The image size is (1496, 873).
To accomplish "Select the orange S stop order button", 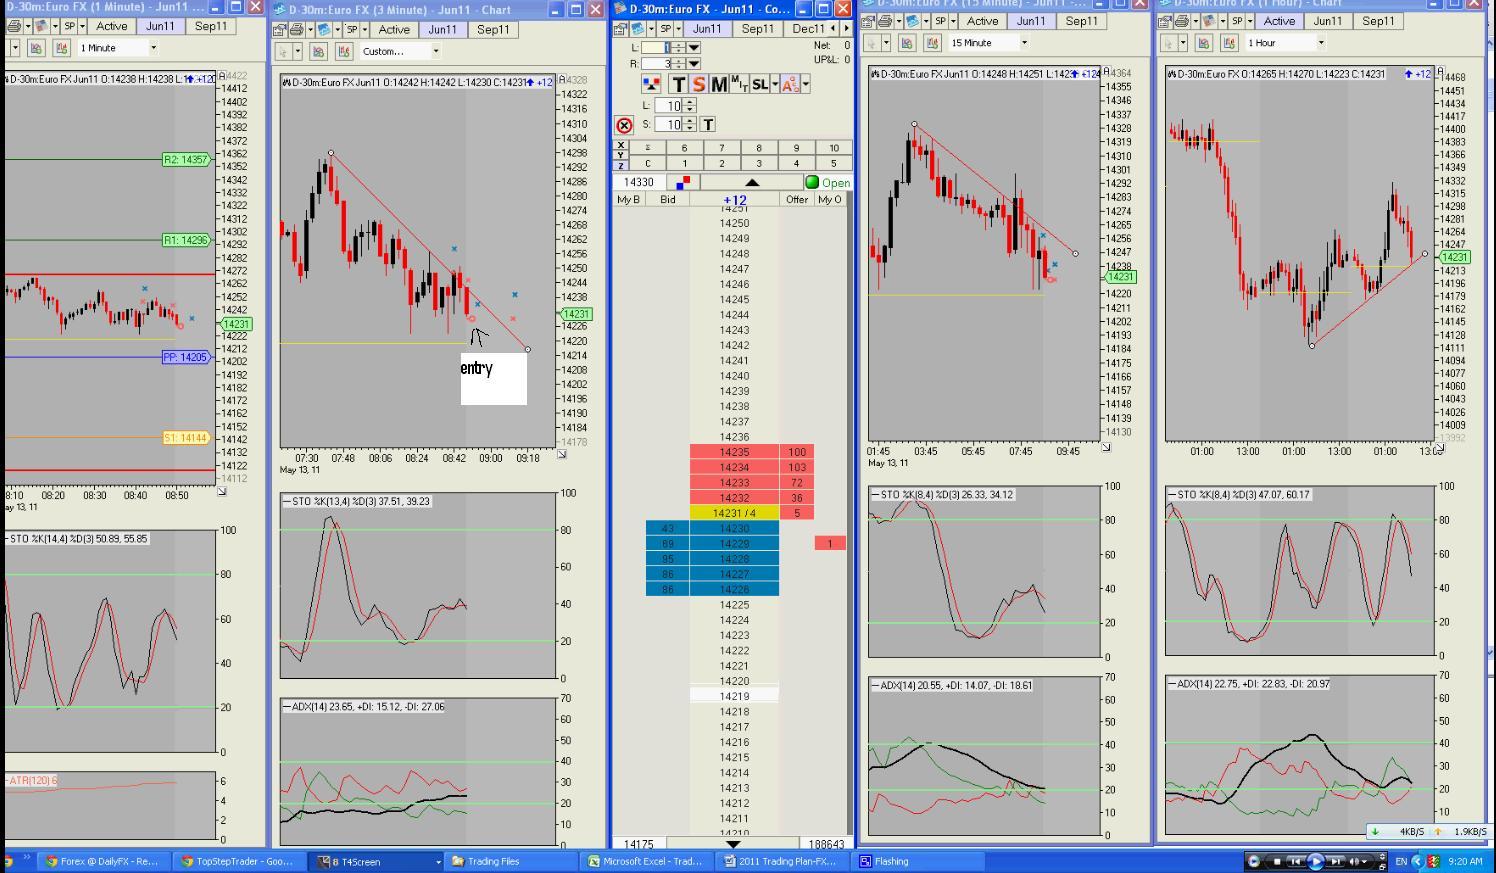I will (x=698, y=85).
